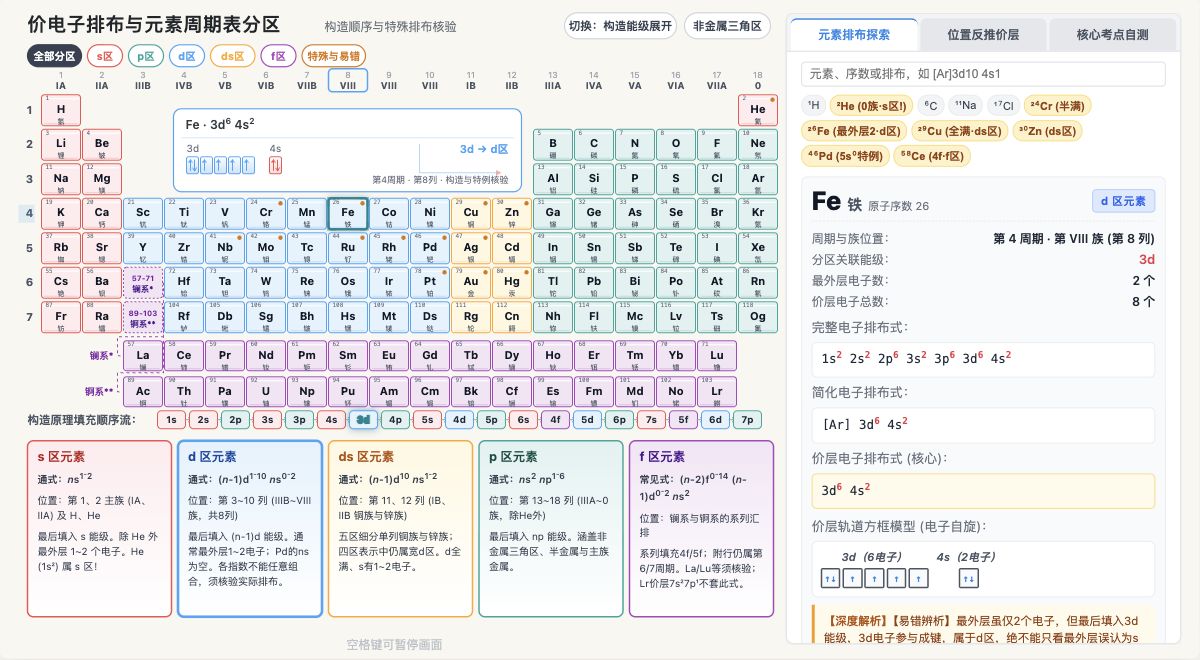Image resolution: width=1200 pixels, height=660 pixels.
Task: Pick the ¹¹Na quick example chip
Action: click(x=965, y=105)
